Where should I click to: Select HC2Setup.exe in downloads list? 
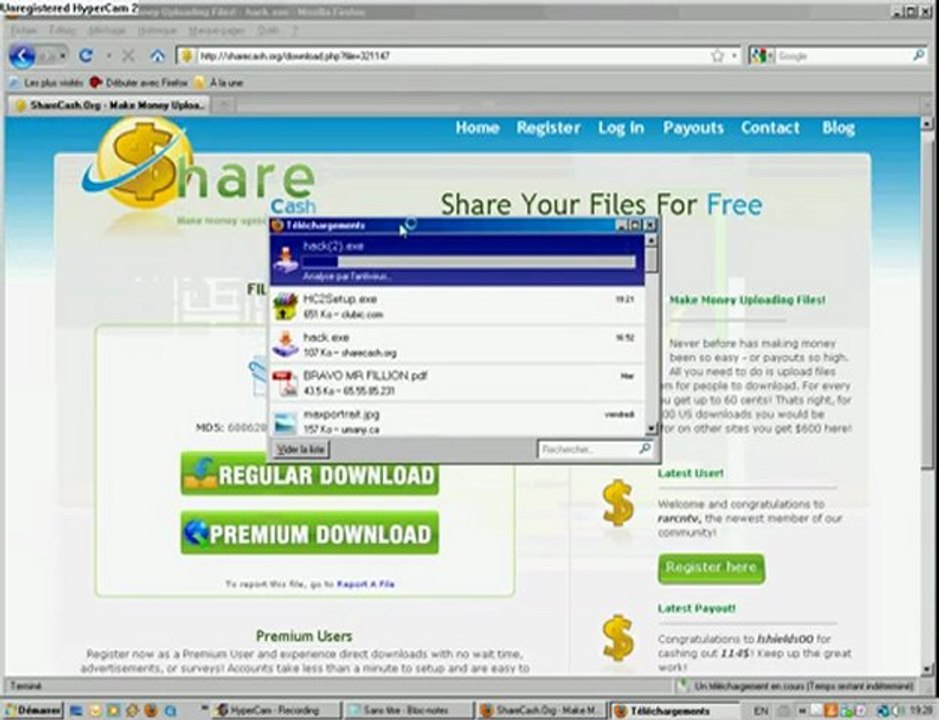[458, 305]
